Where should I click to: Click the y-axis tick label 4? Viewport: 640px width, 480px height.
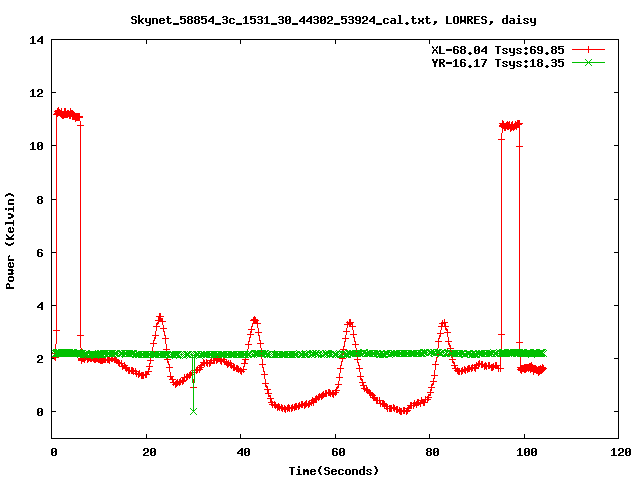pos(40,306)
